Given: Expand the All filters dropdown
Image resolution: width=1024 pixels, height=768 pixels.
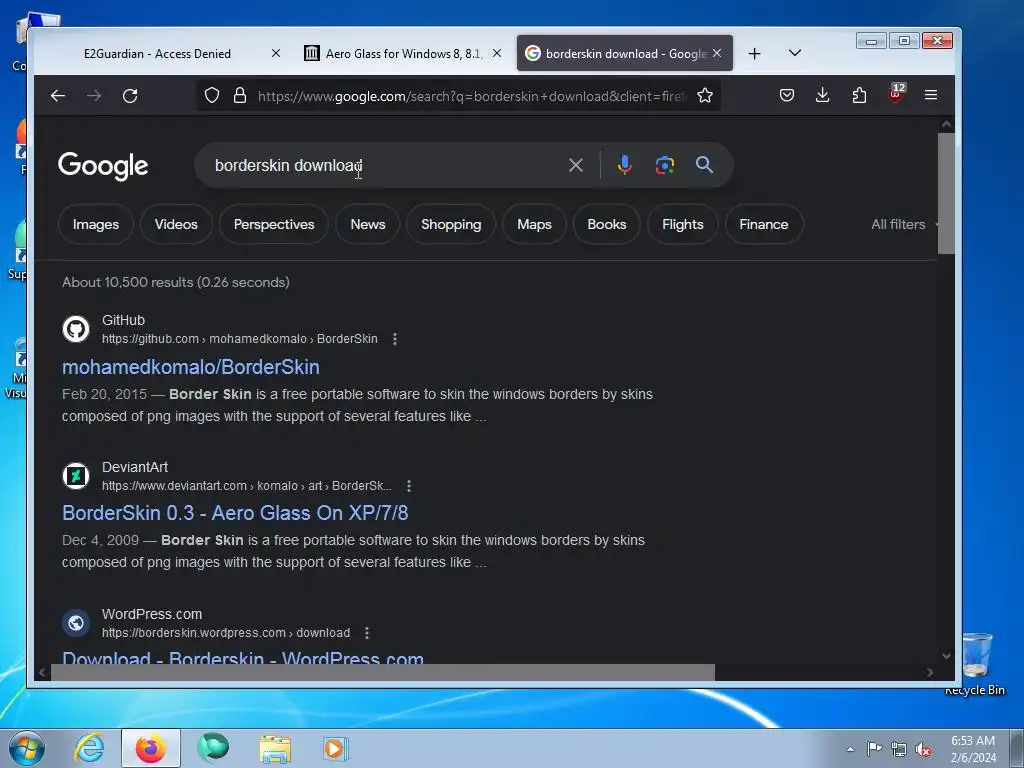Looking at the screenshot, I should [x=903, y=225].
